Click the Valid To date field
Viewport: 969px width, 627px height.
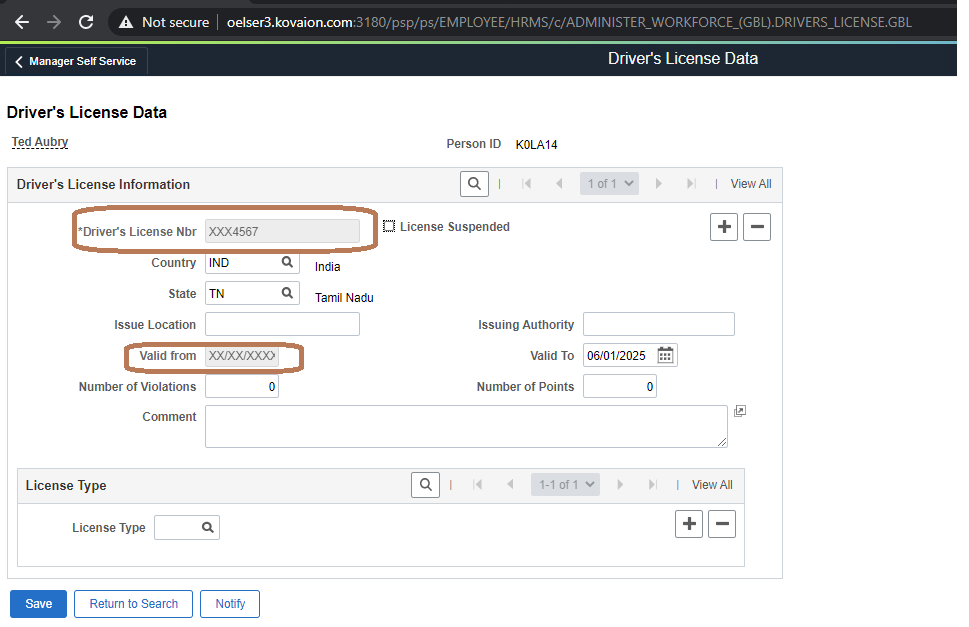click(x=619, y=355)
